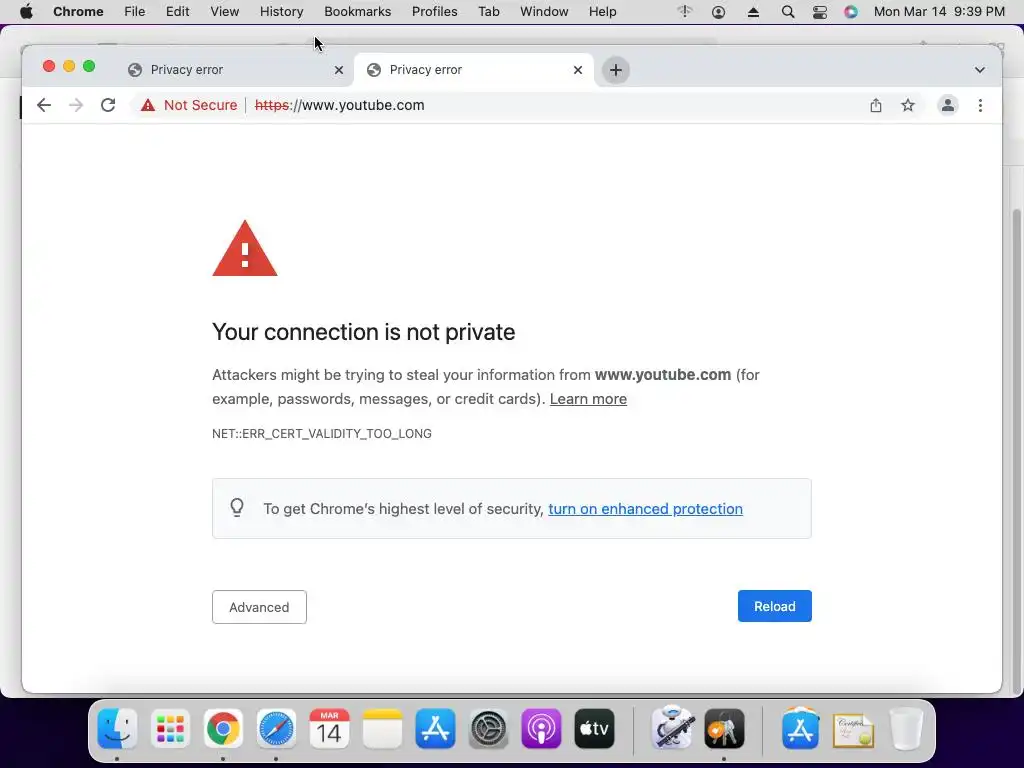Click the blue Reload button
The height and width of the screenshot is (768, 1024).
coord(775,606)
